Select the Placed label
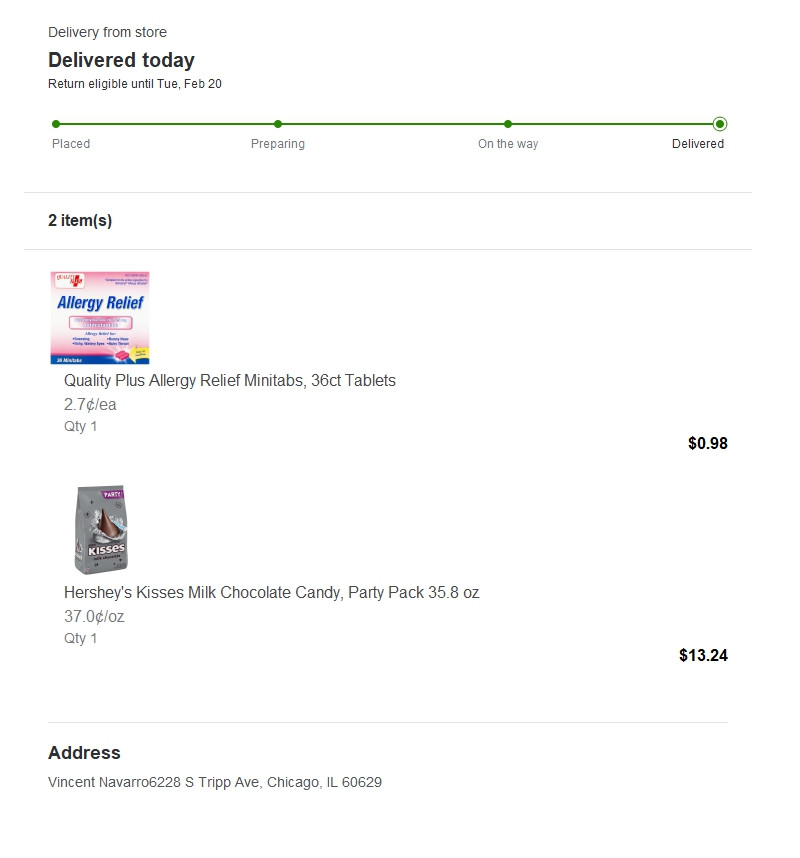The height and width of the screenshot is (858, 800). [71, 144]
